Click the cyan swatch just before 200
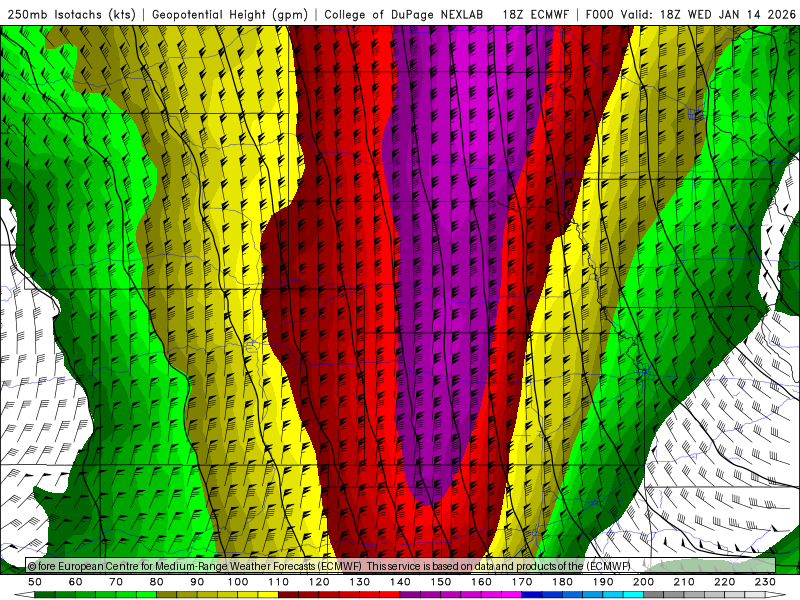 point(633,595)
